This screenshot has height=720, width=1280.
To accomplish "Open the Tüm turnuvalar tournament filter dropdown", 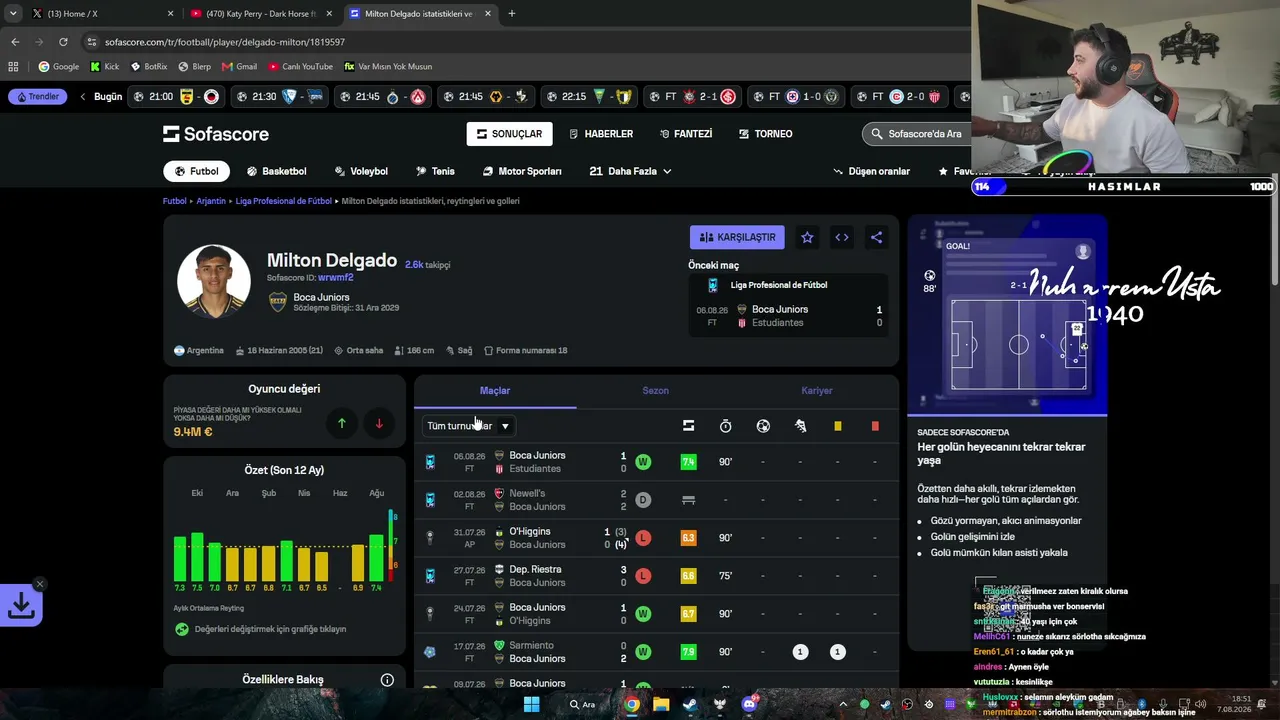I will 469,426.
